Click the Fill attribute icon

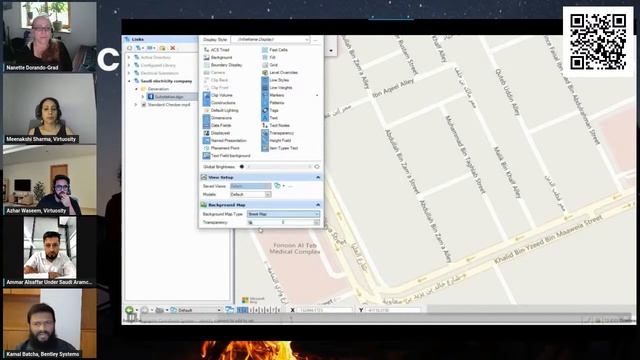[x=265, y=58]
